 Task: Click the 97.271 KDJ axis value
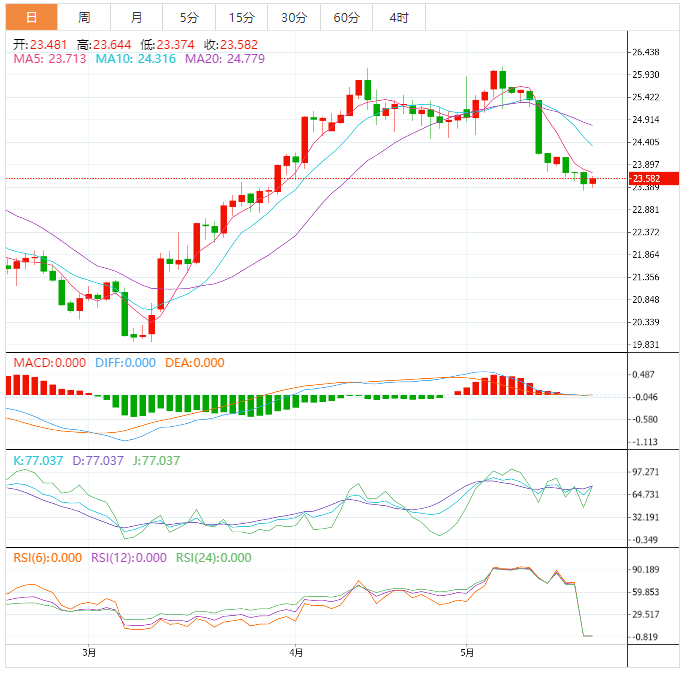click(645, 472)
